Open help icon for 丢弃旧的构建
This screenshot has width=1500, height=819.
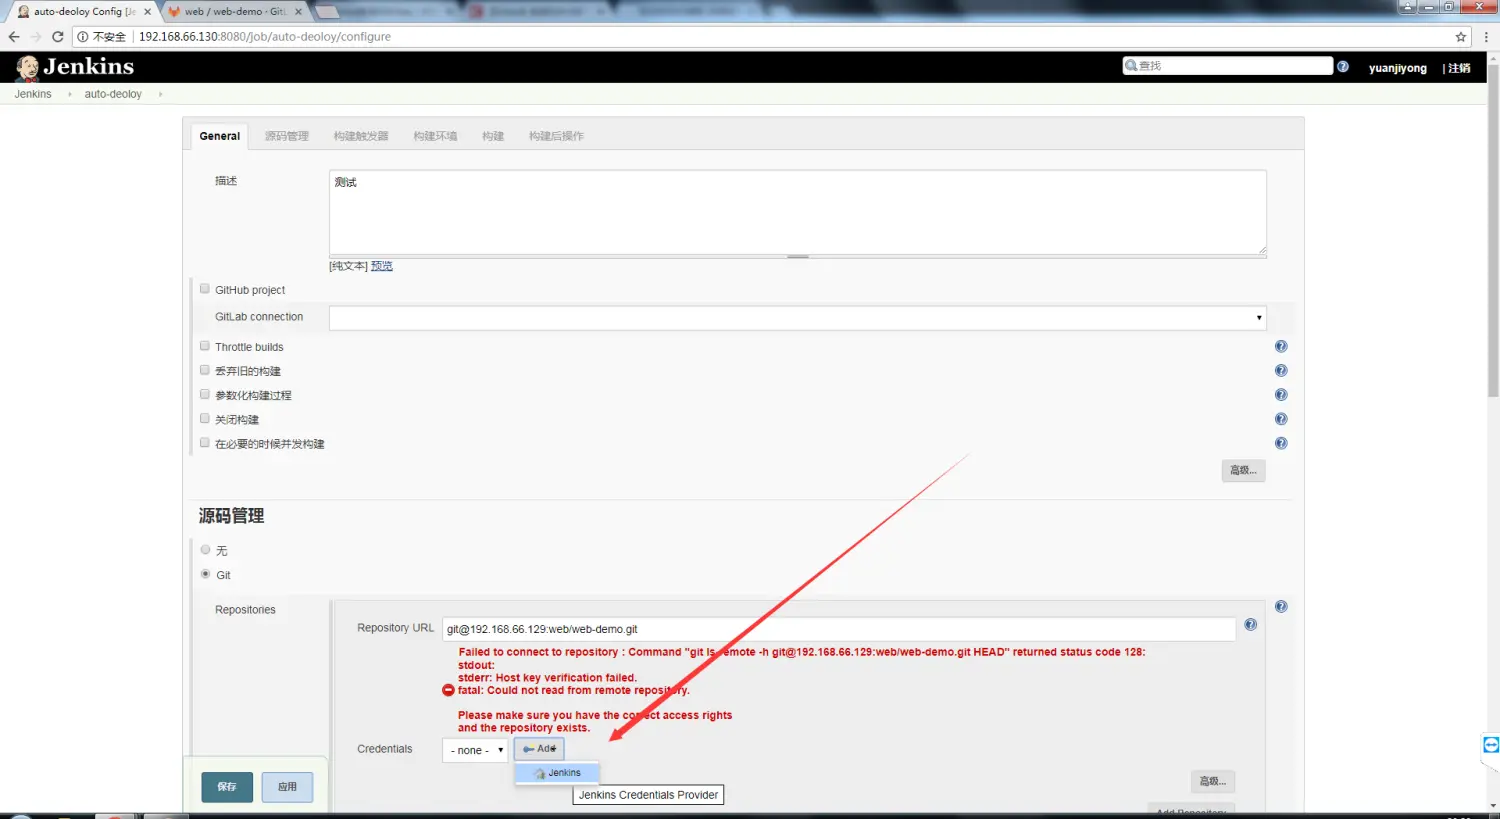pyautogui.click(x=1281, y=371)
